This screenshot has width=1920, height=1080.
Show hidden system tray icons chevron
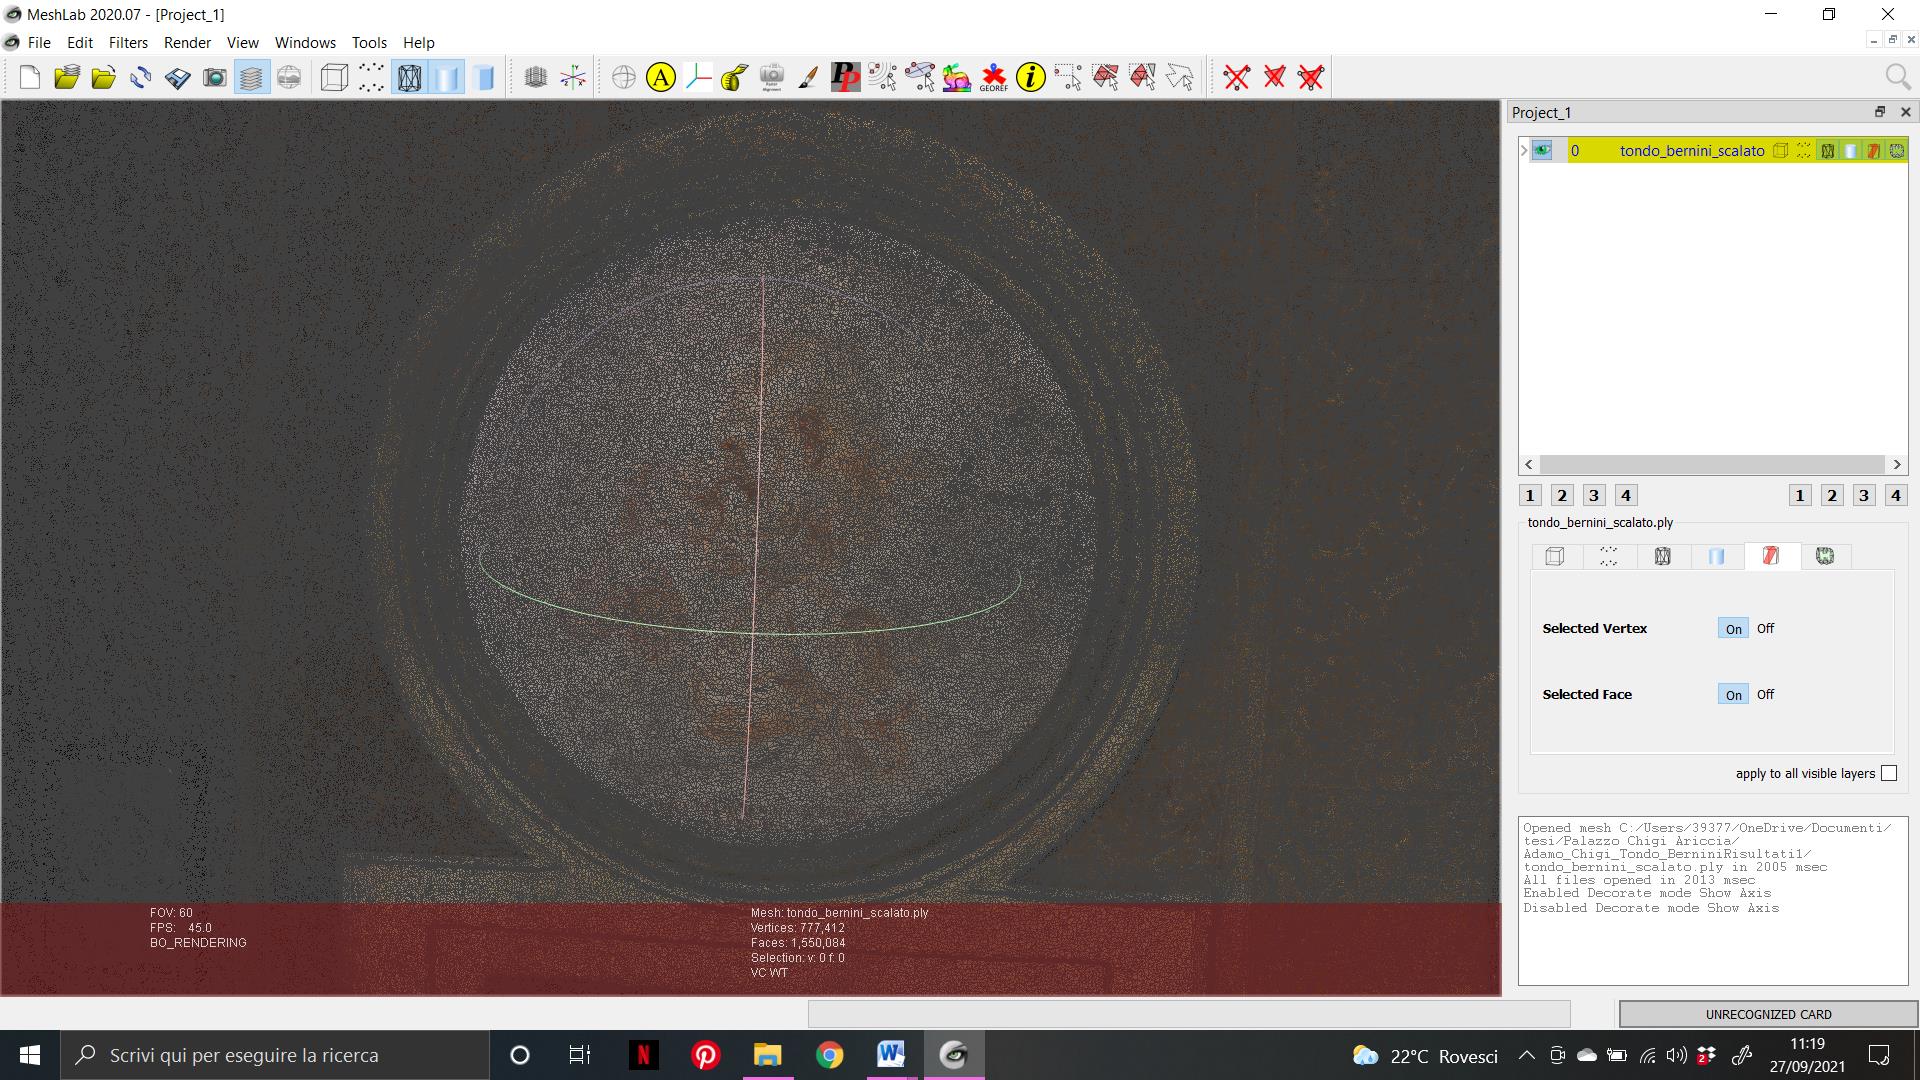point(1526,1055)
